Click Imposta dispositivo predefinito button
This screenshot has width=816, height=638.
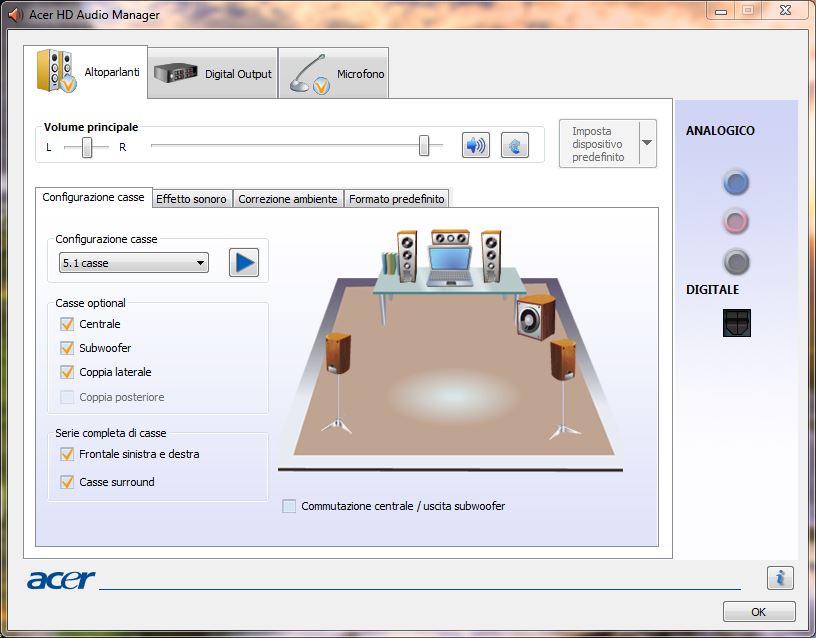pyautogui.click(x=599, y=144)
